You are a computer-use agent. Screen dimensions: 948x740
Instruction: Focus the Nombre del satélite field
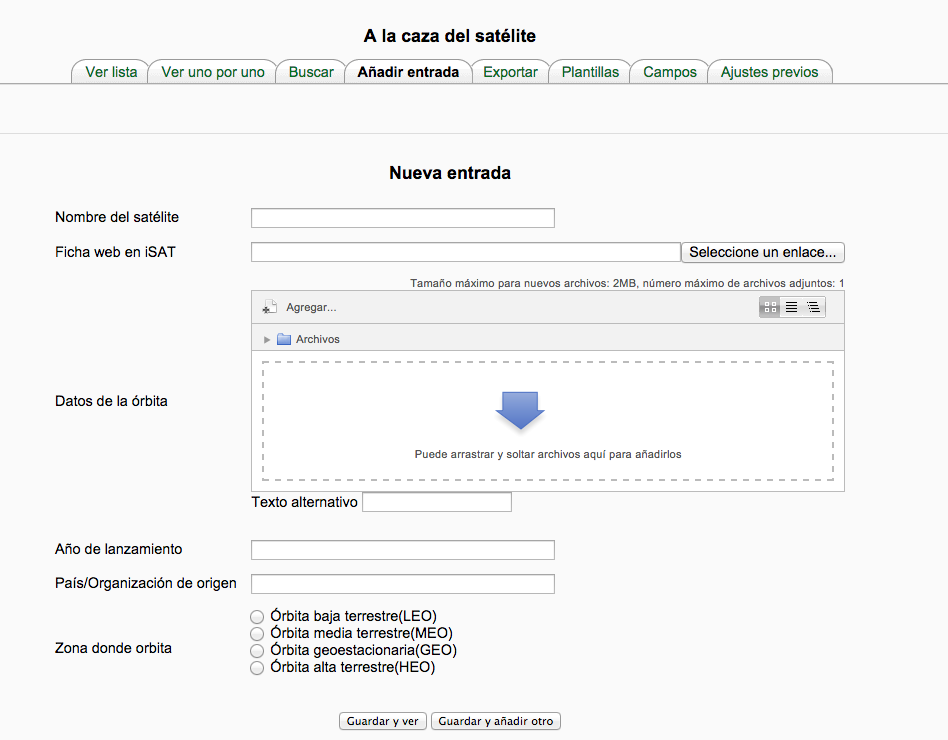(403, 218)
